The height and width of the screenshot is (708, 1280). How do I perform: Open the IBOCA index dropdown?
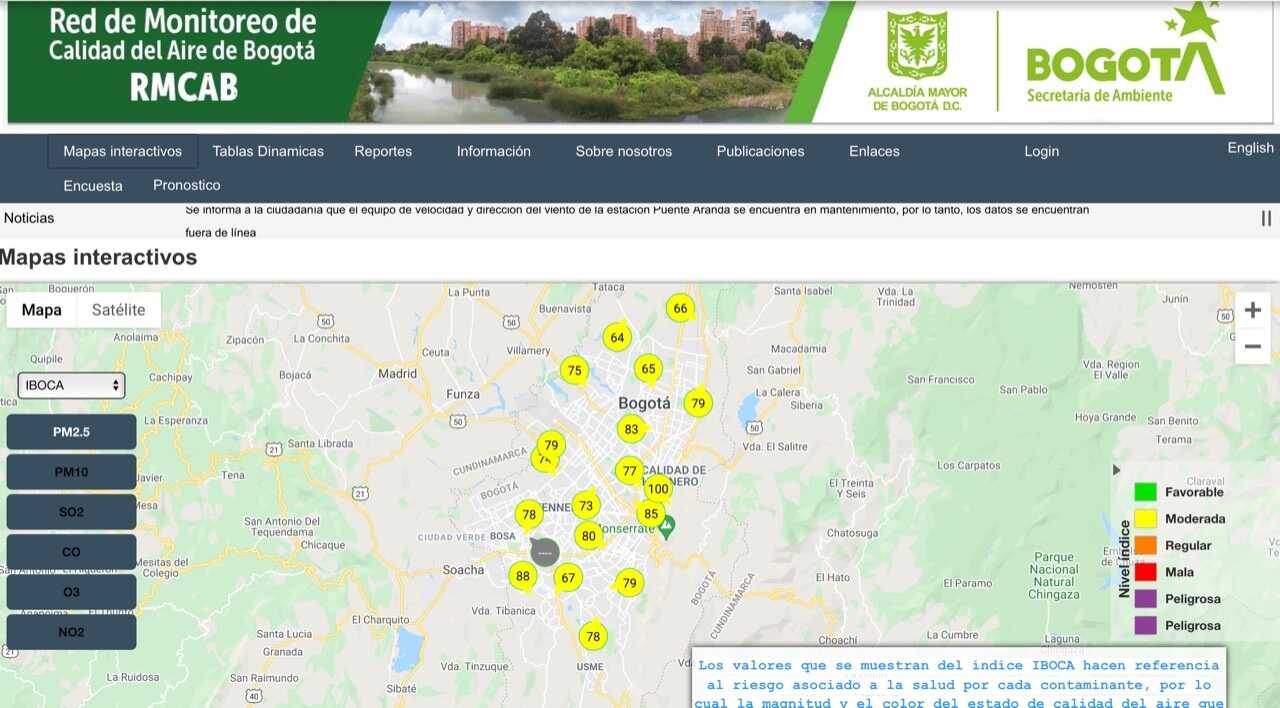[x=71, y=385]
